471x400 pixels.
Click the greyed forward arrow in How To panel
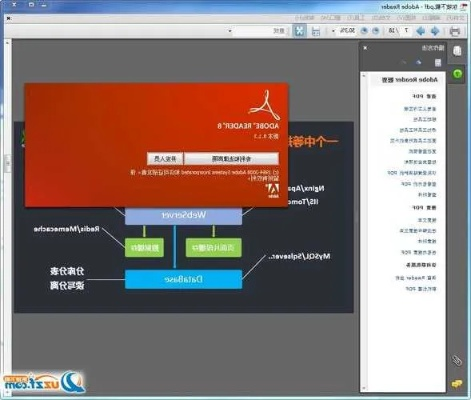pyautogui.click(x=404, y=62)
